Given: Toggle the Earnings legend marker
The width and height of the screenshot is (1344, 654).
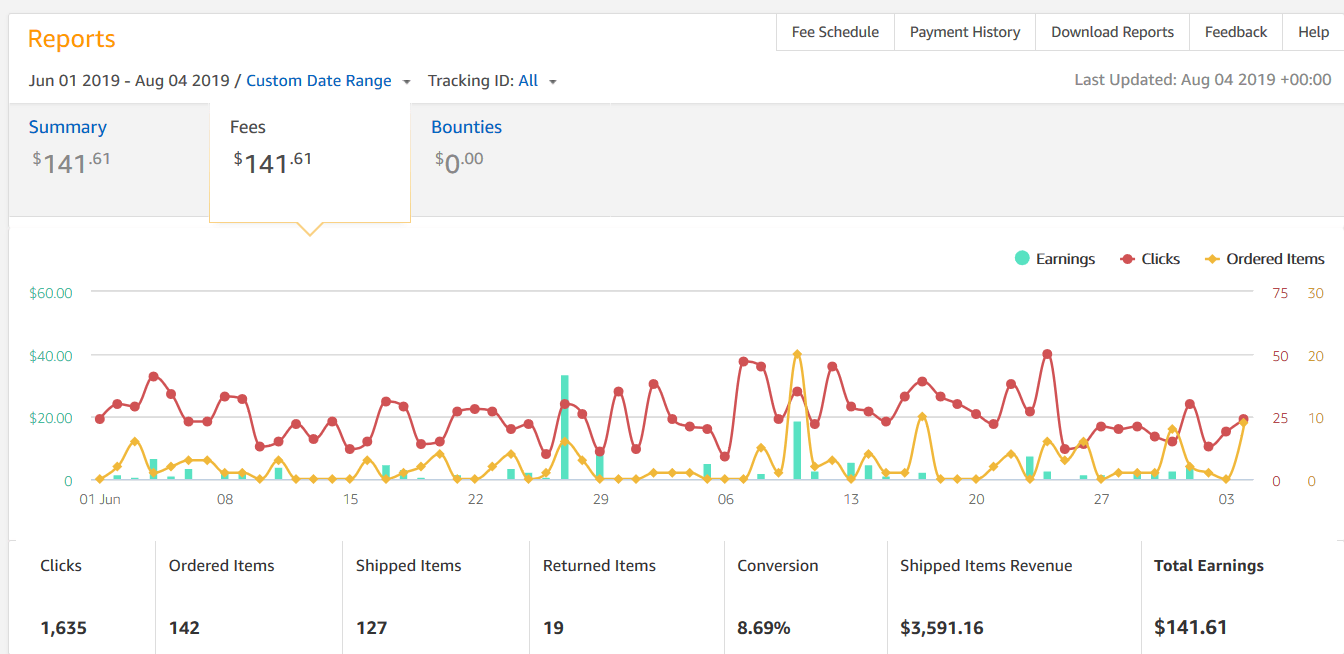Looking at the screenshot, I should click(1022, 258).
